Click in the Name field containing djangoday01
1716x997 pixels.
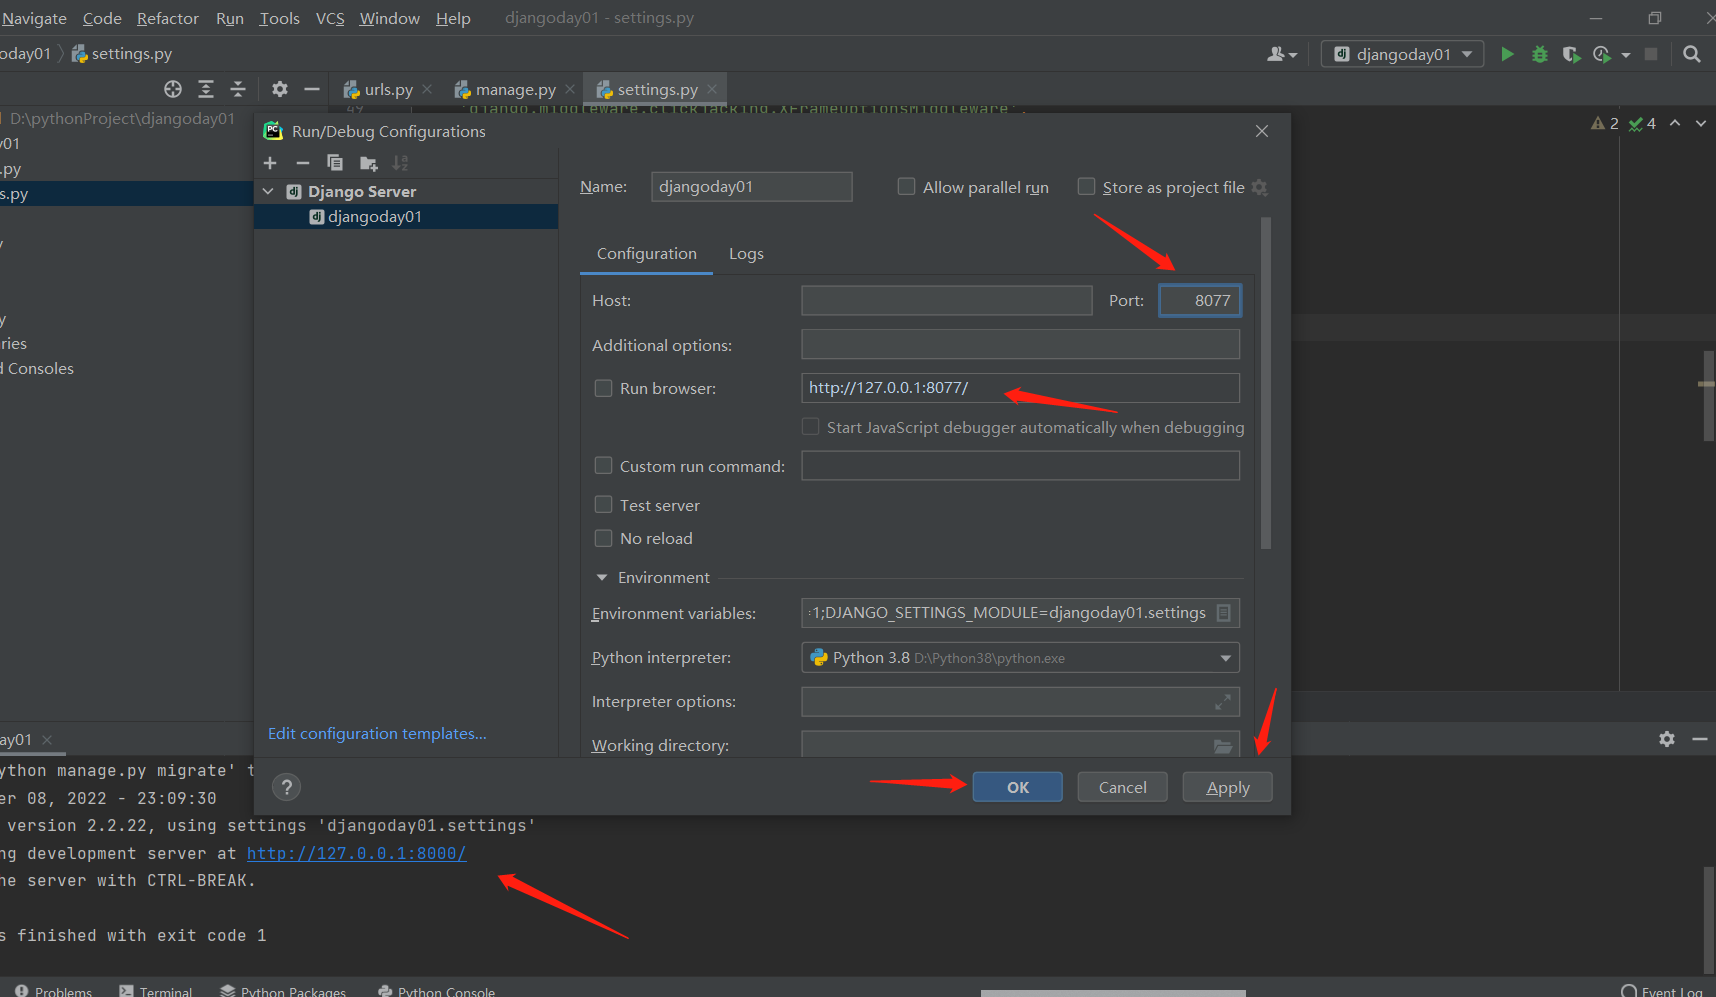[752, 187]
